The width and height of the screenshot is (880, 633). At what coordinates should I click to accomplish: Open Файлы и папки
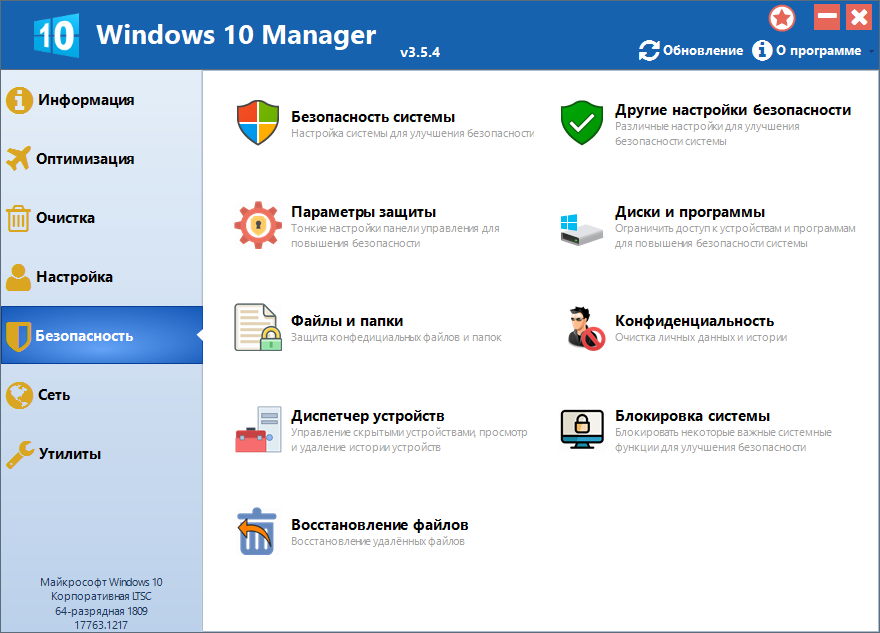[x=347, y=321]
